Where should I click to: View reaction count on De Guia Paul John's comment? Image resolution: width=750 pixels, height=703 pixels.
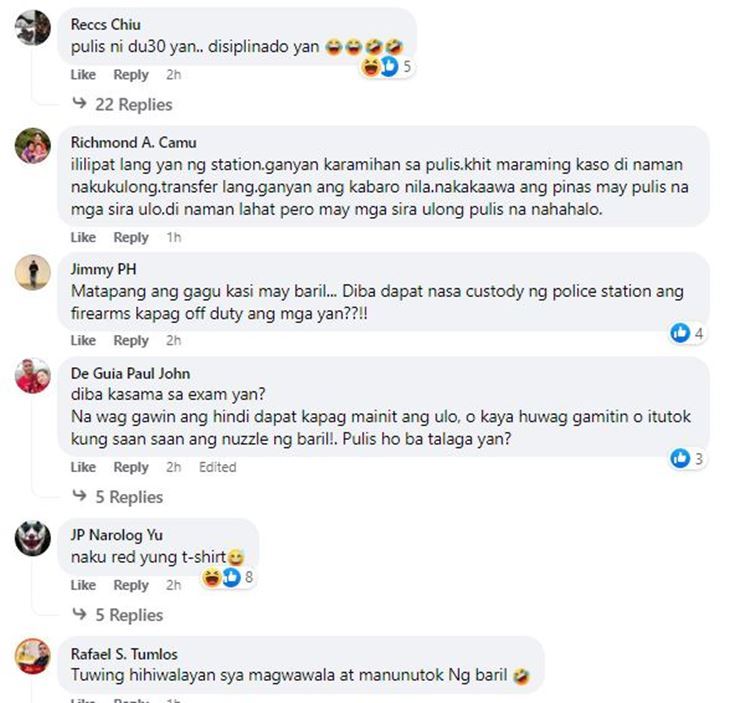click(x=687, y=459)
